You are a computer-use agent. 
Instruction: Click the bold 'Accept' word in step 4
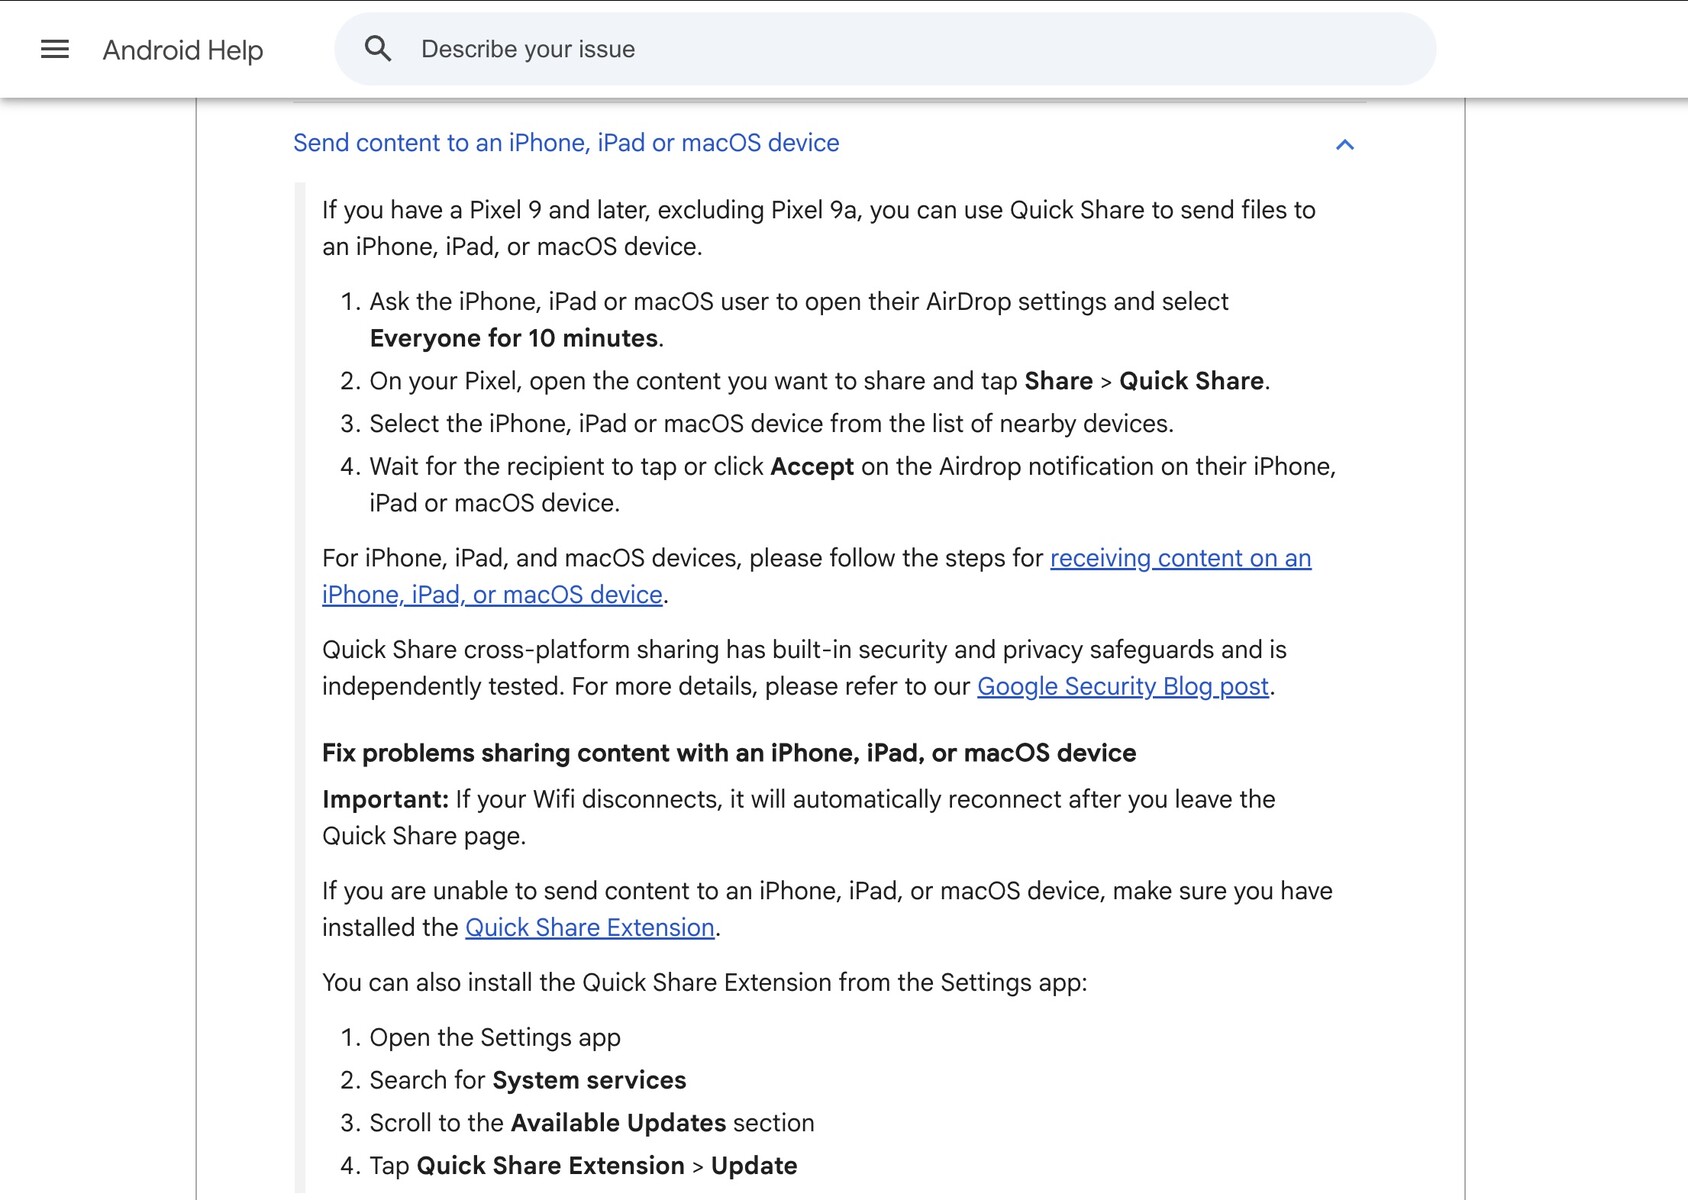[x=812, y=466]
